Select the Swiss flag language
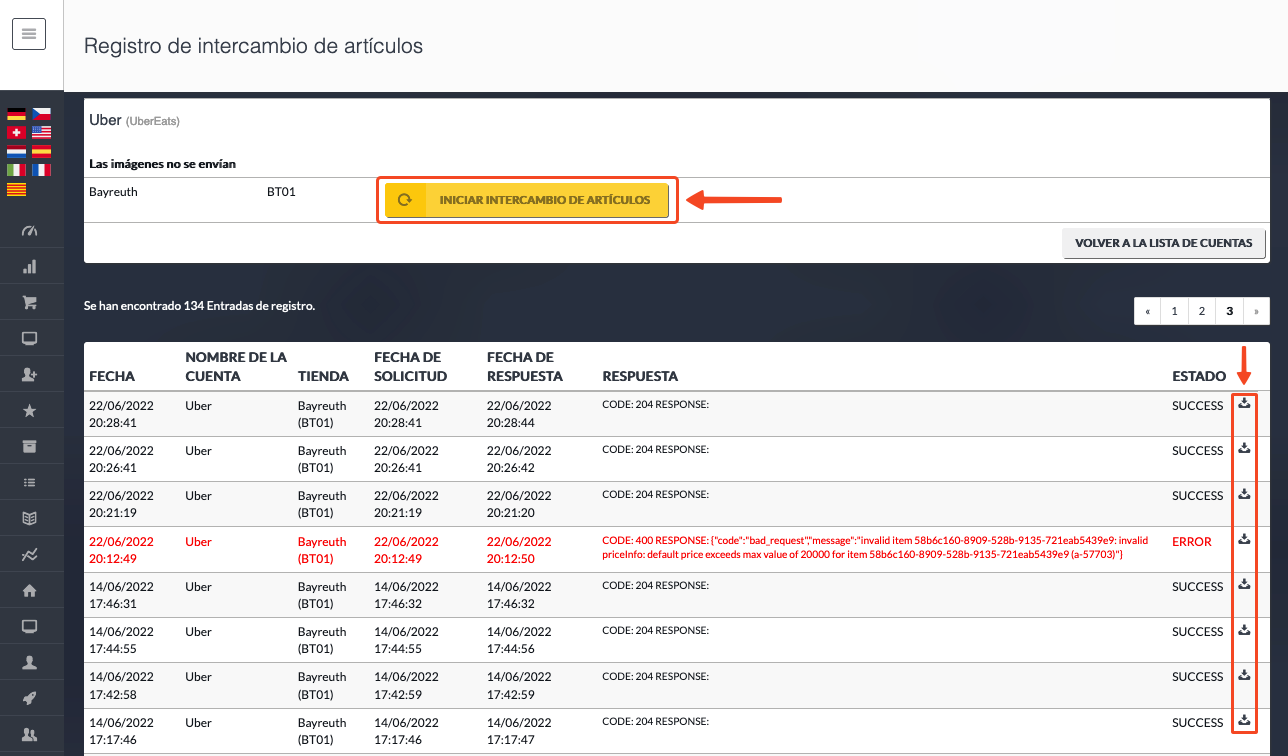This screenshot has width=1288, height=756. [16, 132]
